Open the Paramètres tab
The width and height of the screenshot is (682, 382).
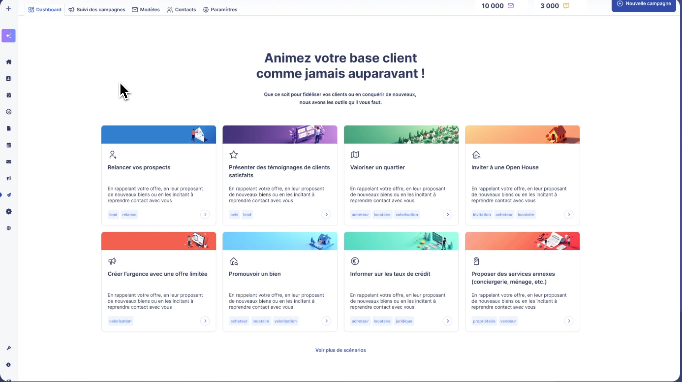[220, 10]
